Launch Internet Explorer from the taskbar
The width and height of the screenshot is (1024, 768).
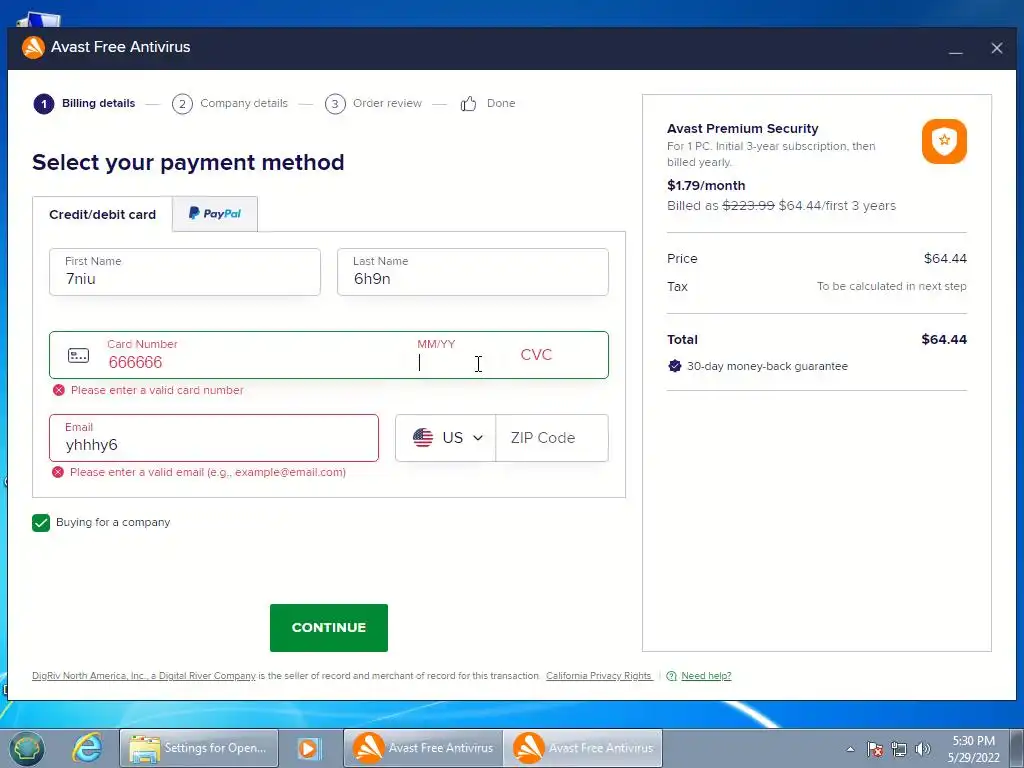(x=87, y=748)
